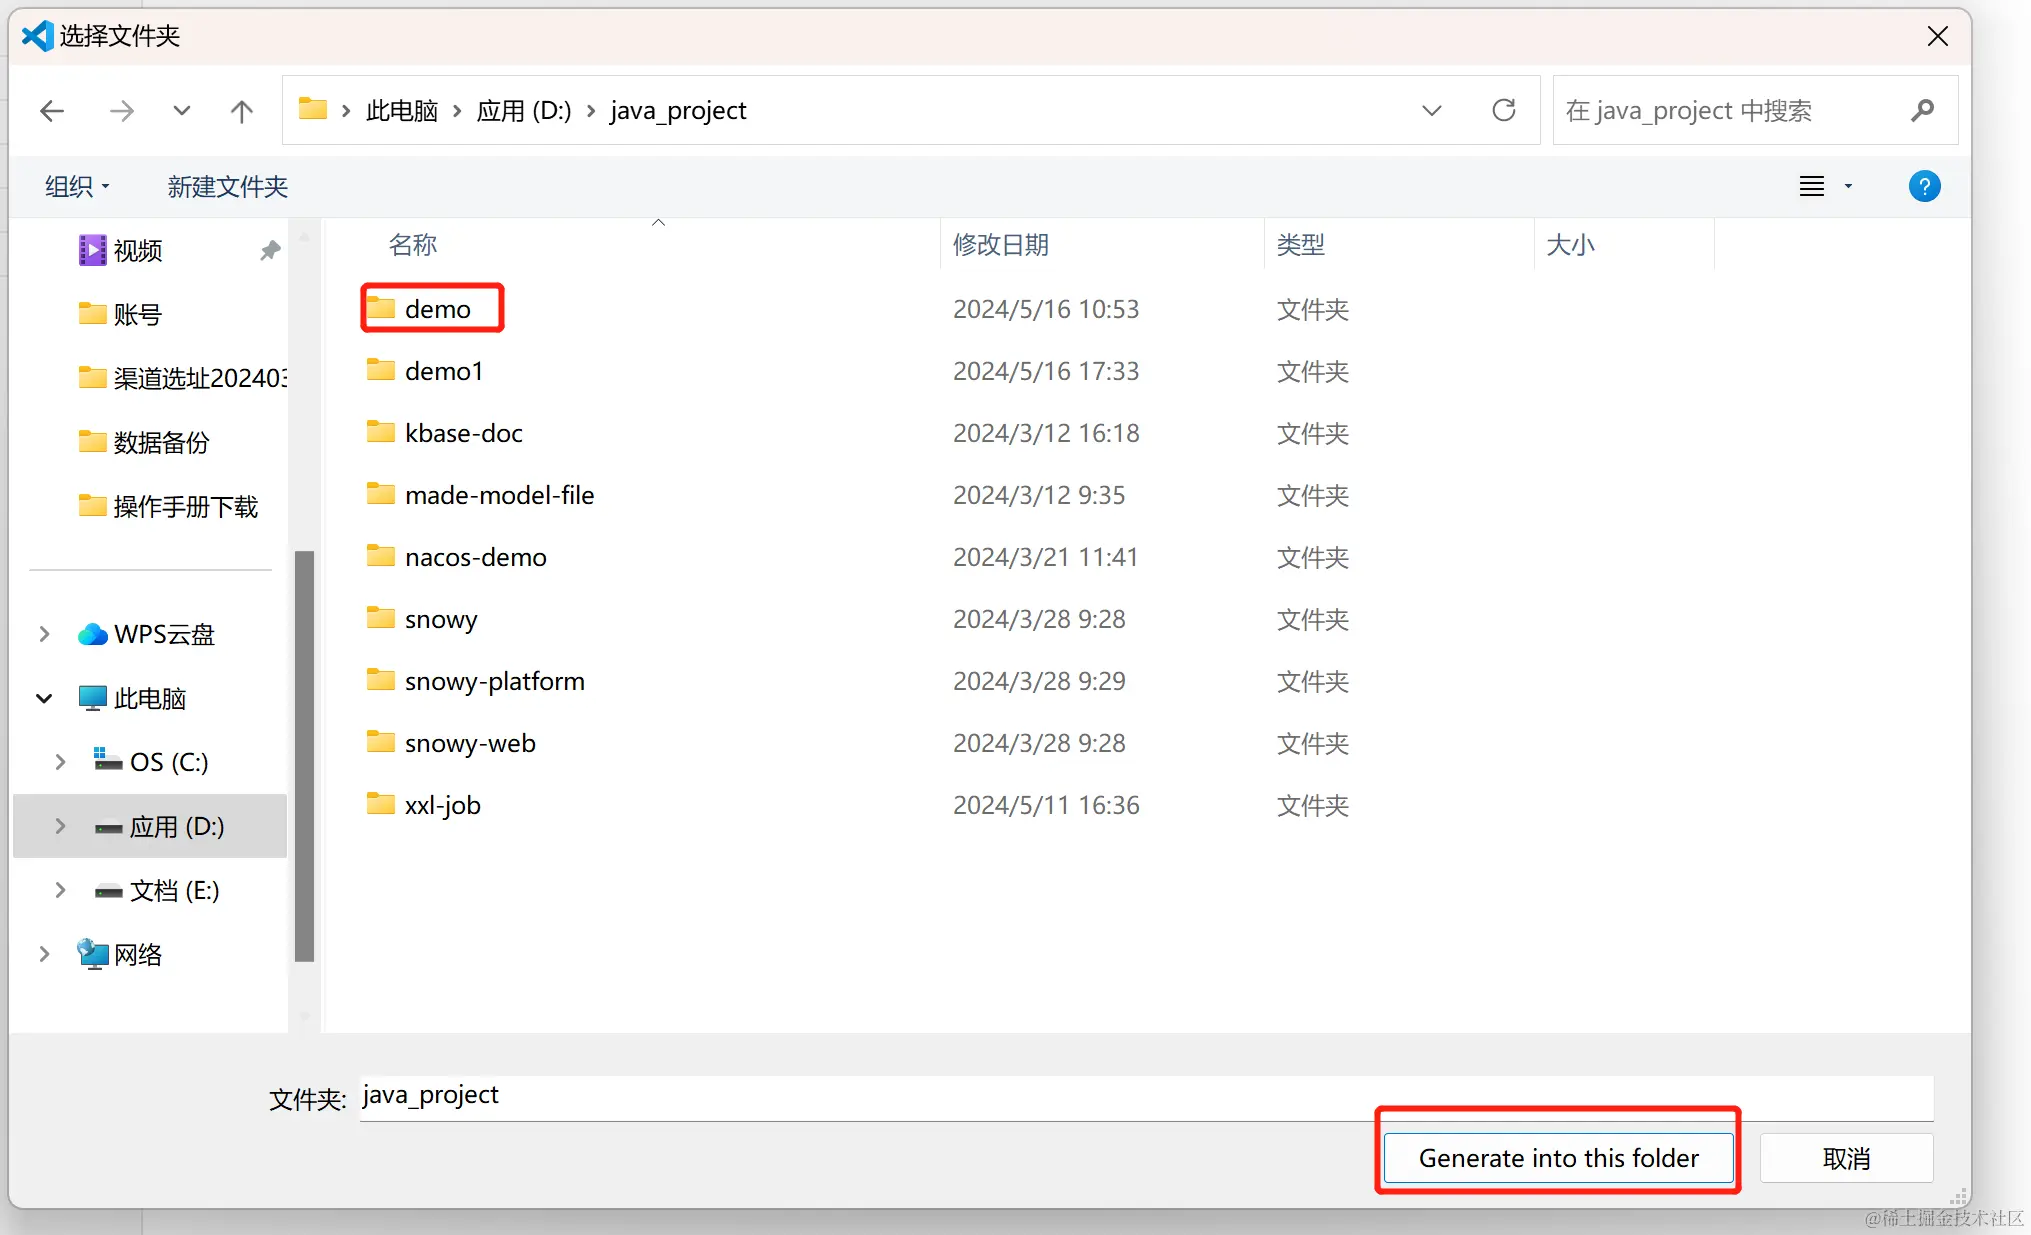Screen dimensions: 2031x1235
Task: Open the blue help question icon
Action: coord(1923,186)
